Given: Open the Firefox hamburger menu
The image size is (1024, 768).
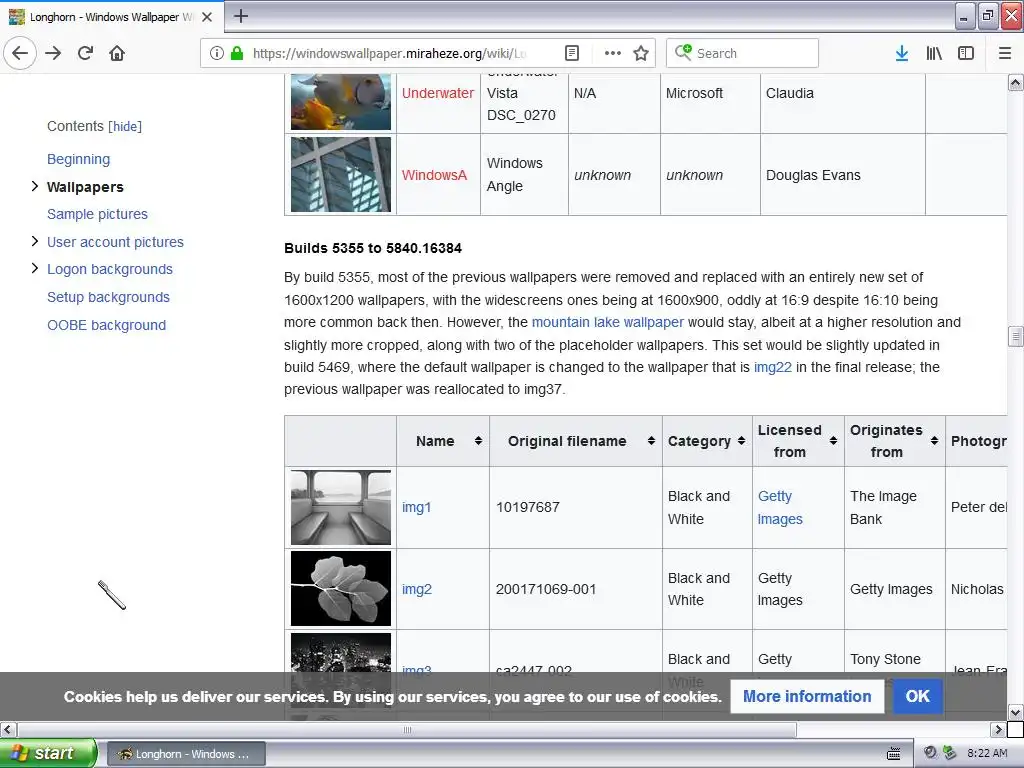Looking at the screenshot, I should (x=1005, y=53).
